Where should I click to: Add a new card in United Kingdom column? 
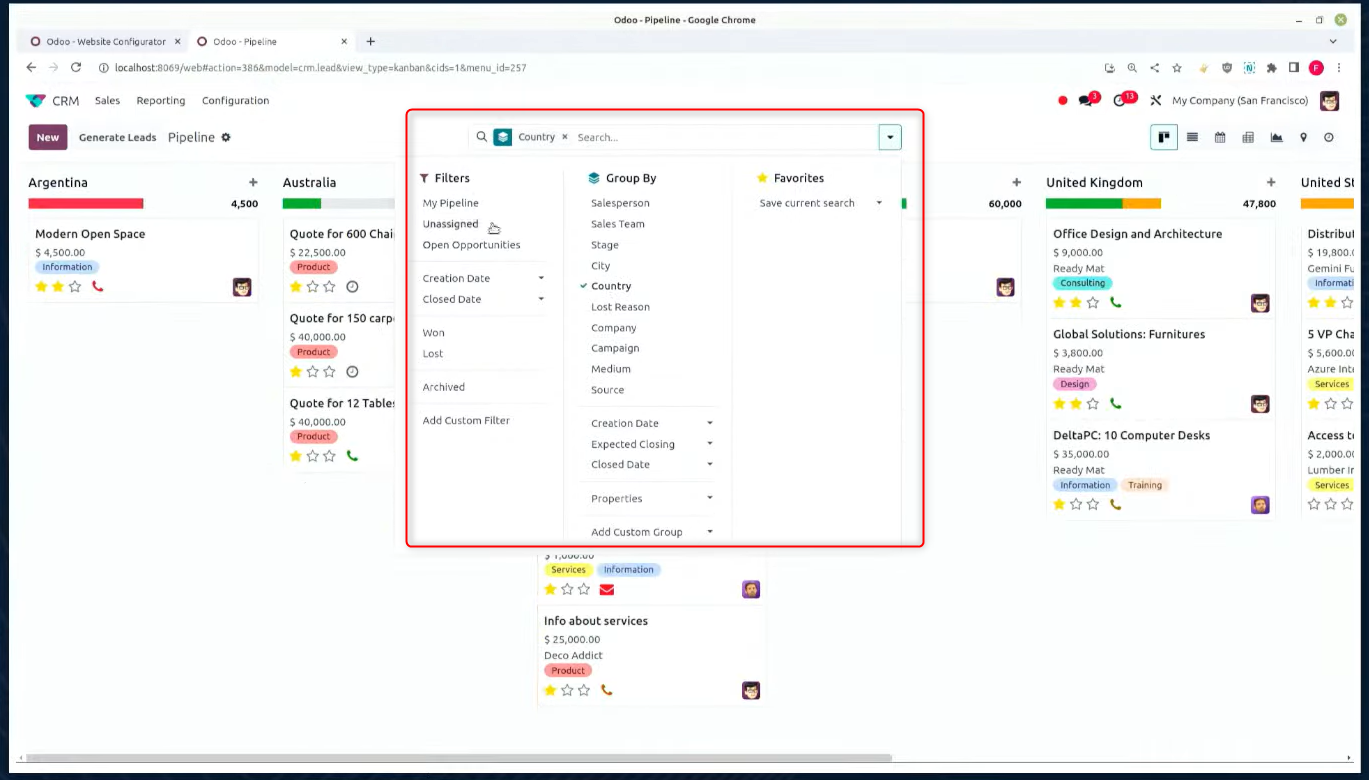(x=1271, y=182)
